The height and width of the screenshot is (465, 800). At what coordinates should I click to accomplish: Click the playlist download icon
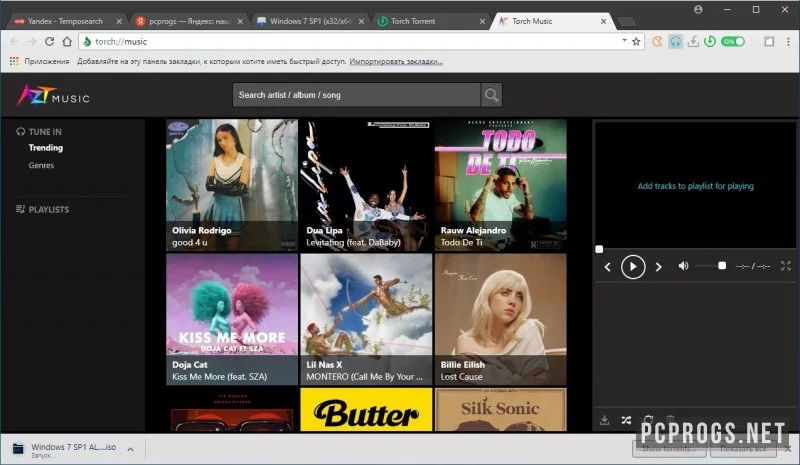tap(605, 420)
